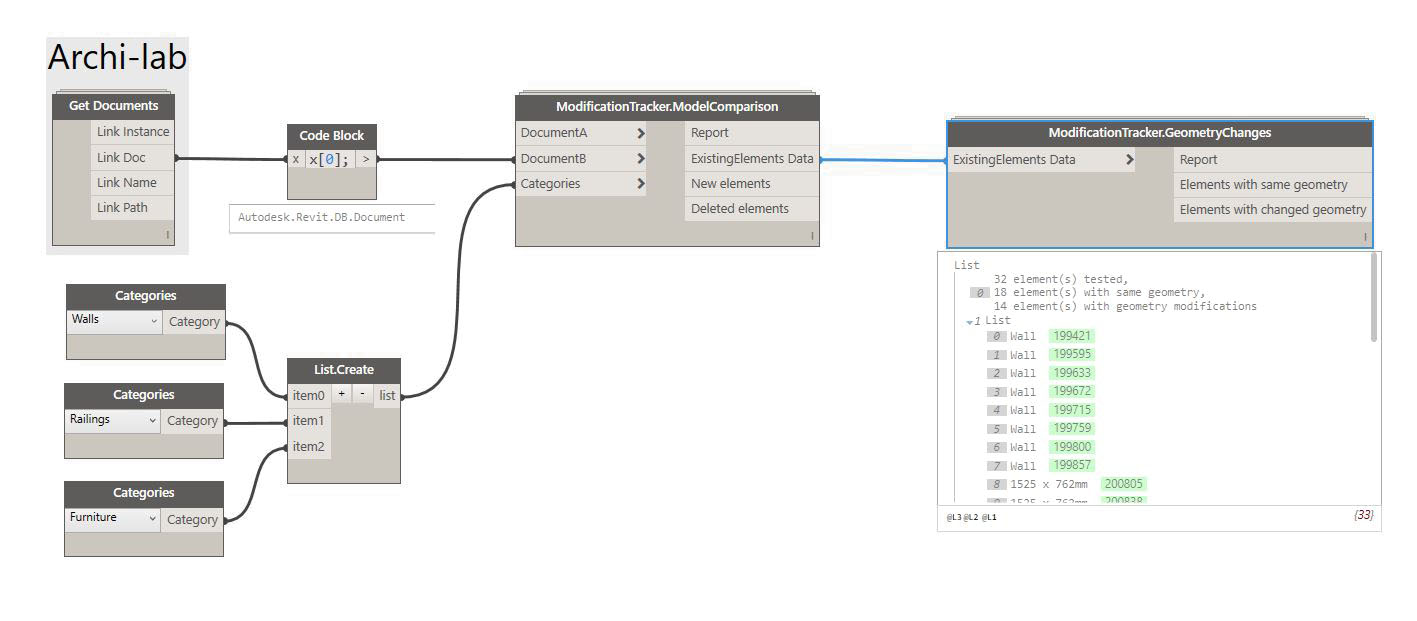Click ExistingElements Data chevron on GeometryChanges node
The width and height of the screenshot is (1417, 621).
pos(1129,159)
